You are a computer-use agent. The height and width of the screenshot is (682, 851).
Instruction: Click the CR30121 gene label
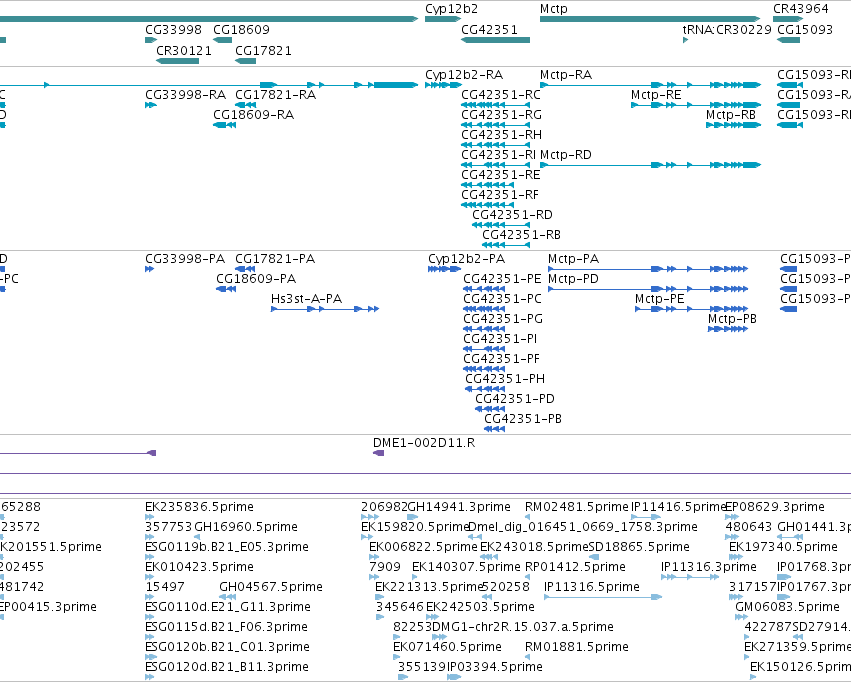click(183, 50)
